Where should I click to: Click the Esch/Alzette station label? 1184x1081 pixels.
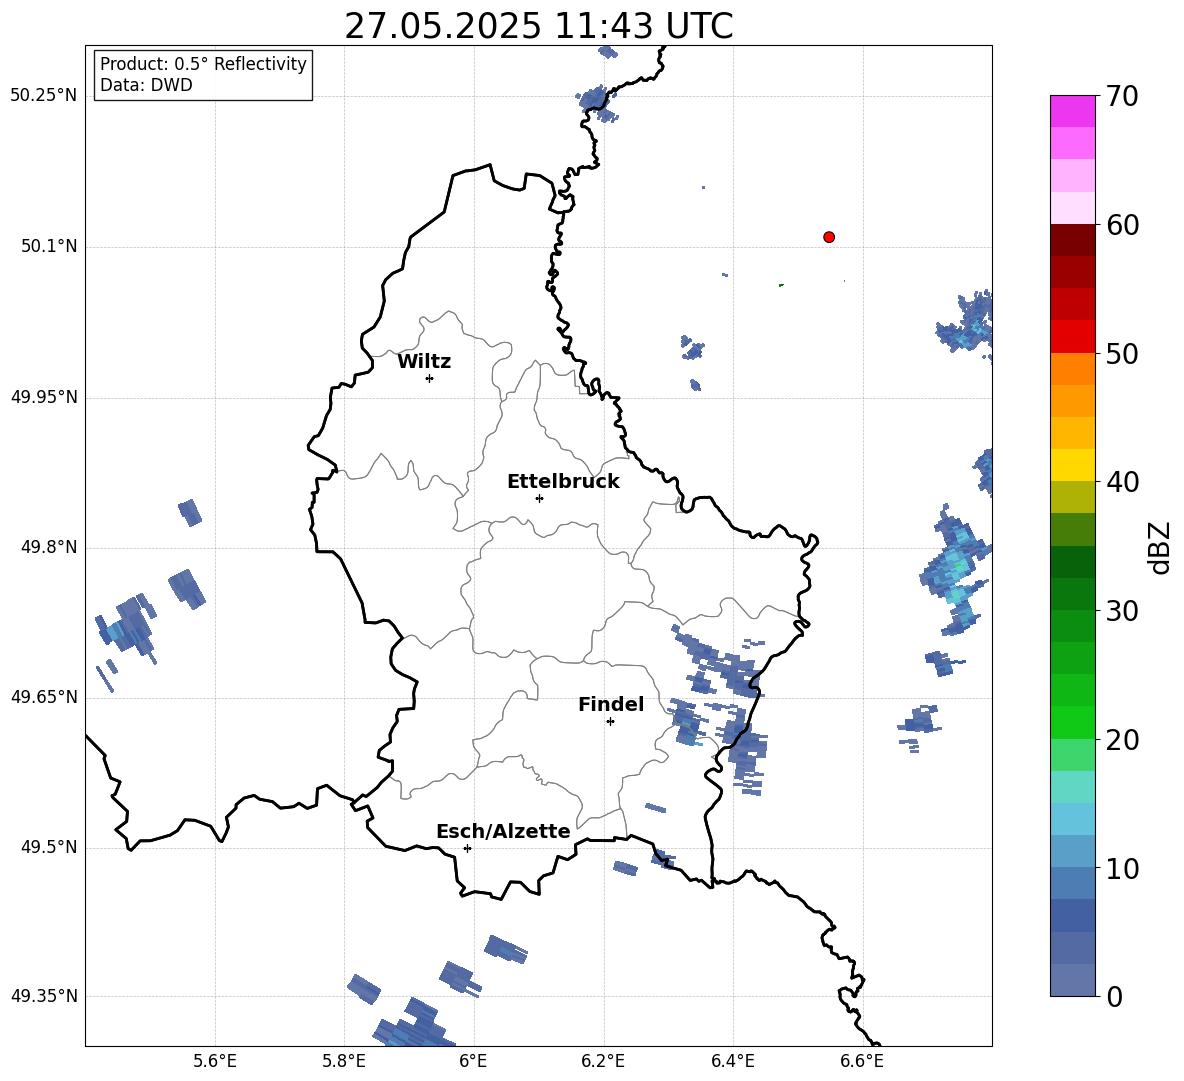(x=504, y=831)
